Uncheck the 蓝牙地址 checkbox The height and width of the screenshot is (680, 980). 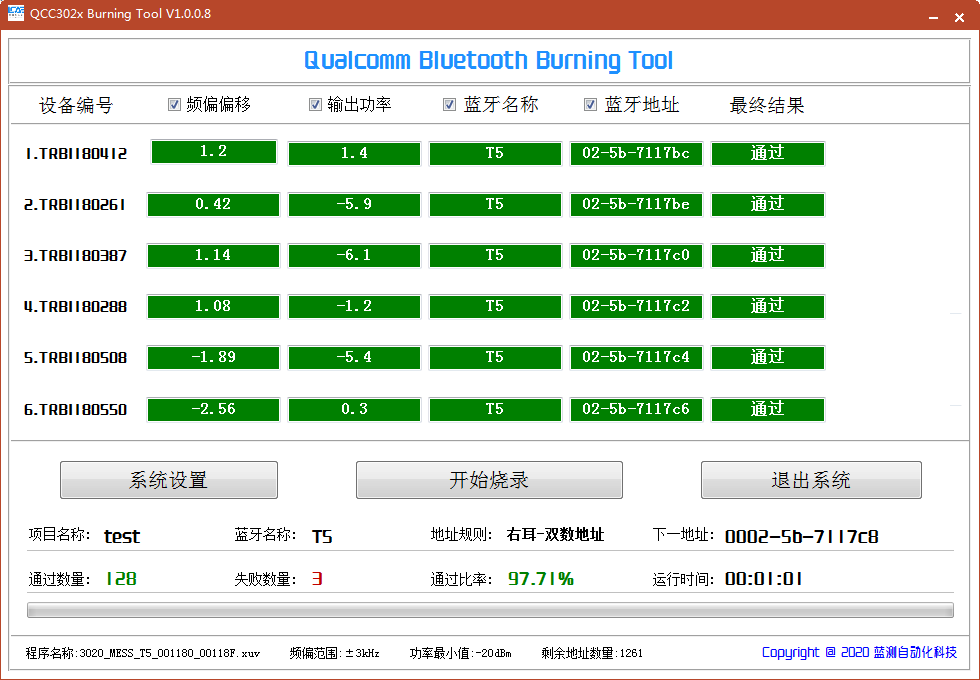click(x=591, y=104)
